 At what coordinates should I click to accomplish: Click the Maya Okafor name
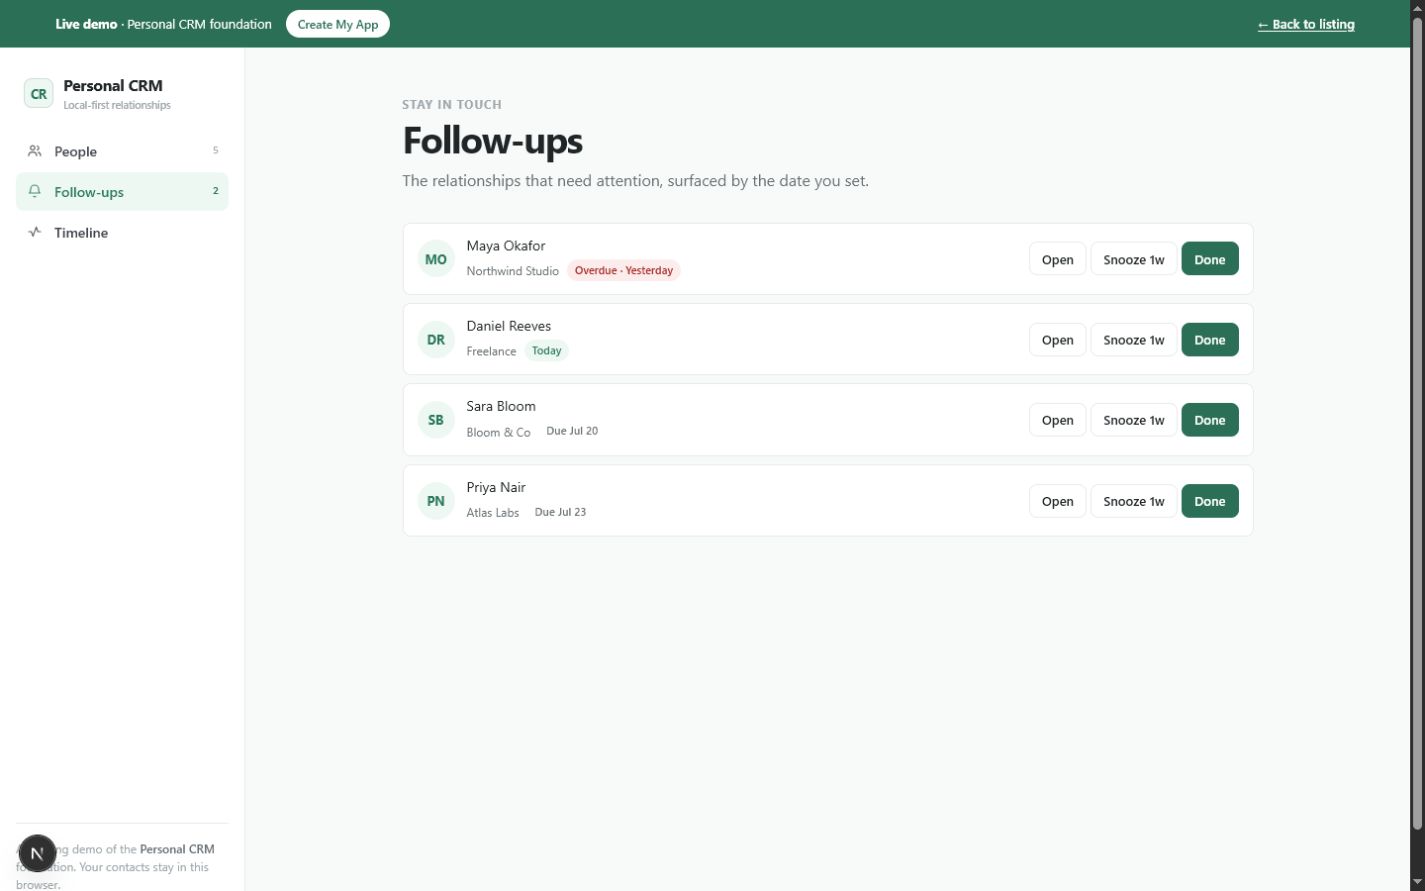(506, 246)
